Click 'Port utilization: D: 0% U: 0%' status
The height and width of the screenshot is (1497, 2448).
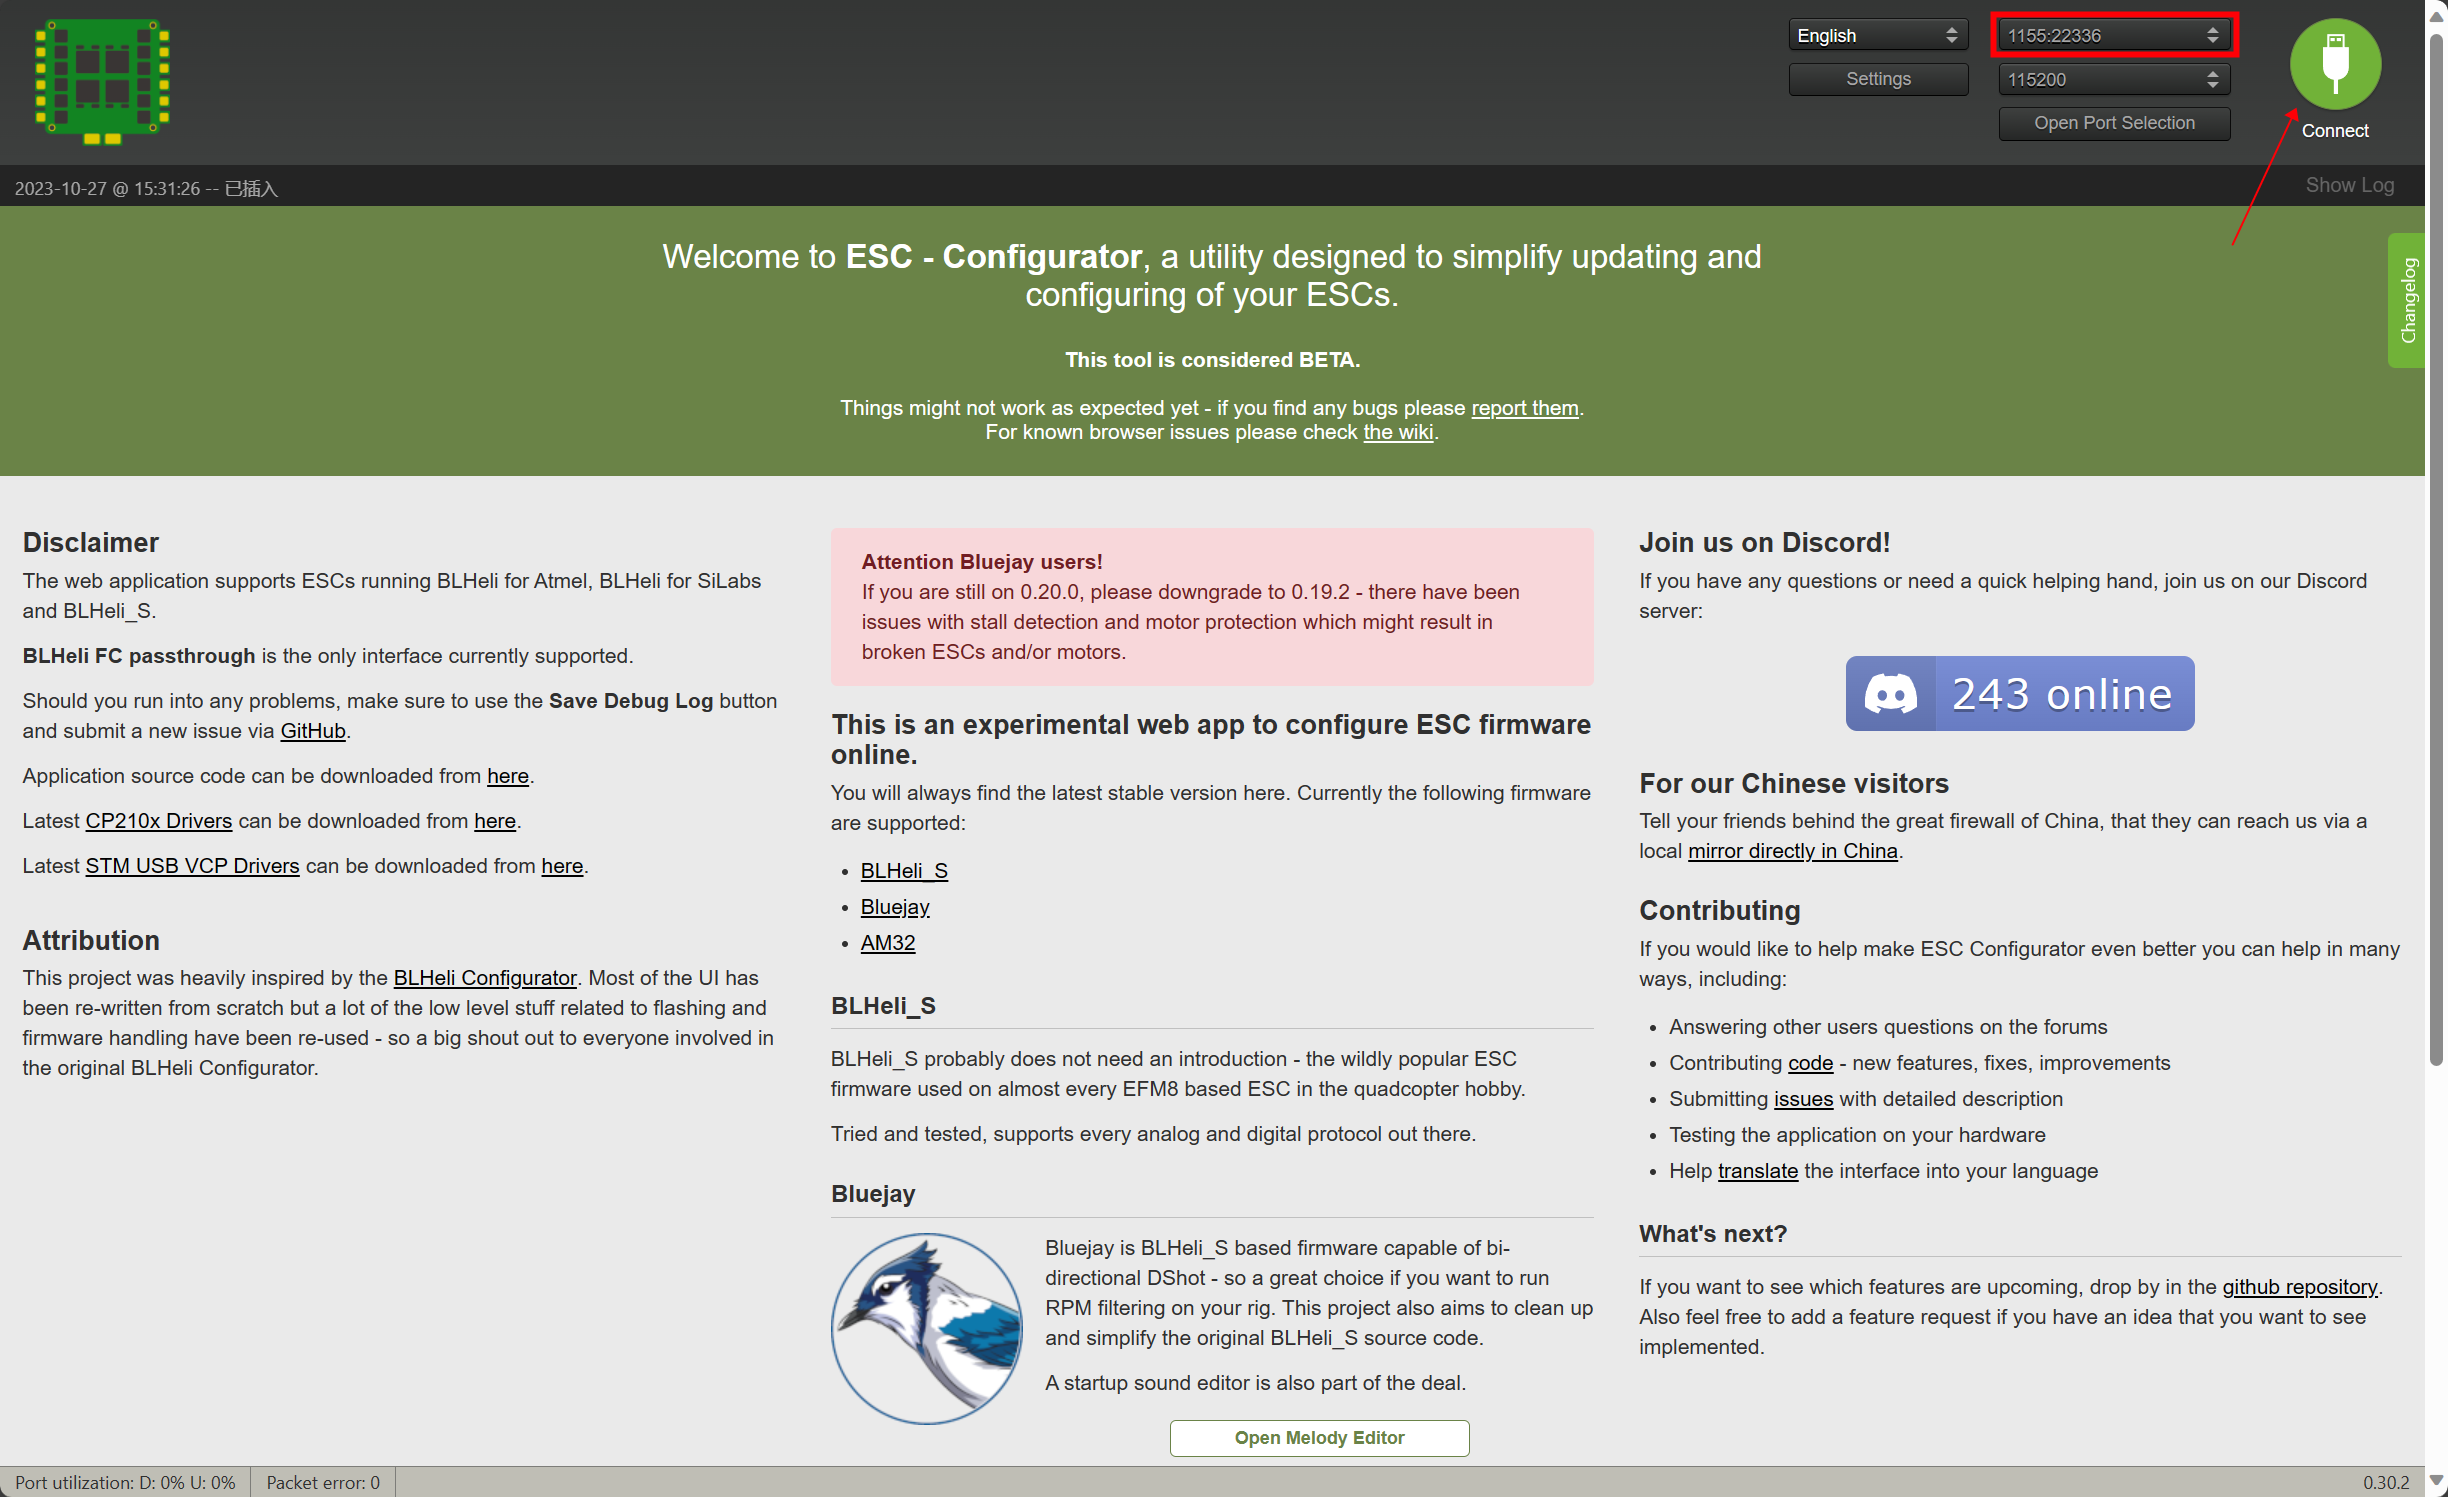coord(125,1482)
